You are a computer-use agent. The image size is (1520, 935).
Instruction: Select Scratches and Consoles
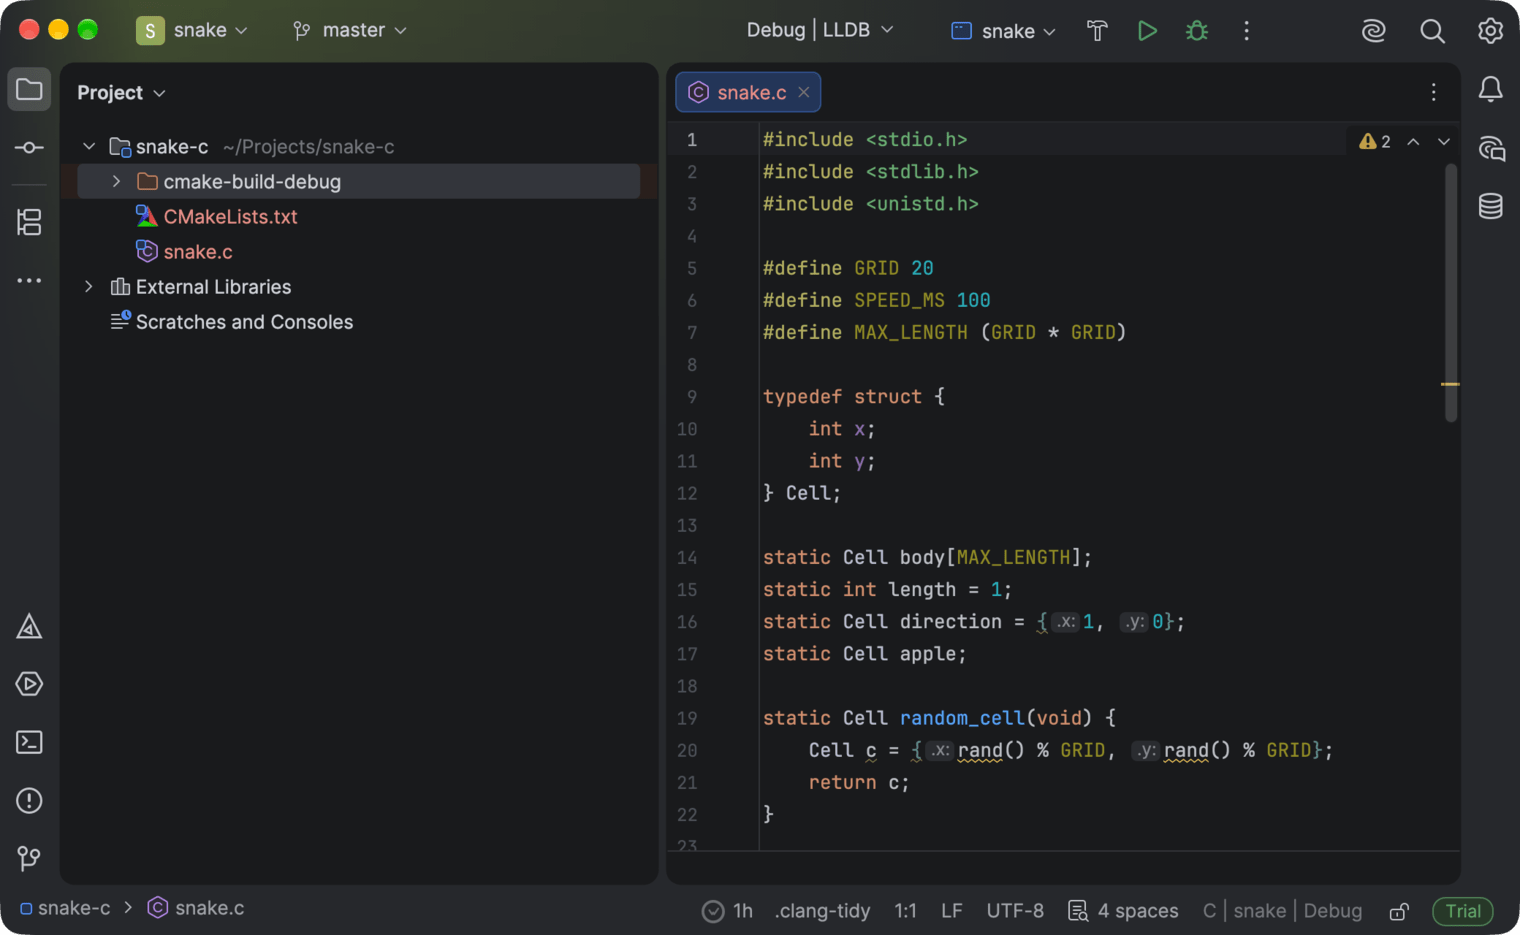[244, 322]
